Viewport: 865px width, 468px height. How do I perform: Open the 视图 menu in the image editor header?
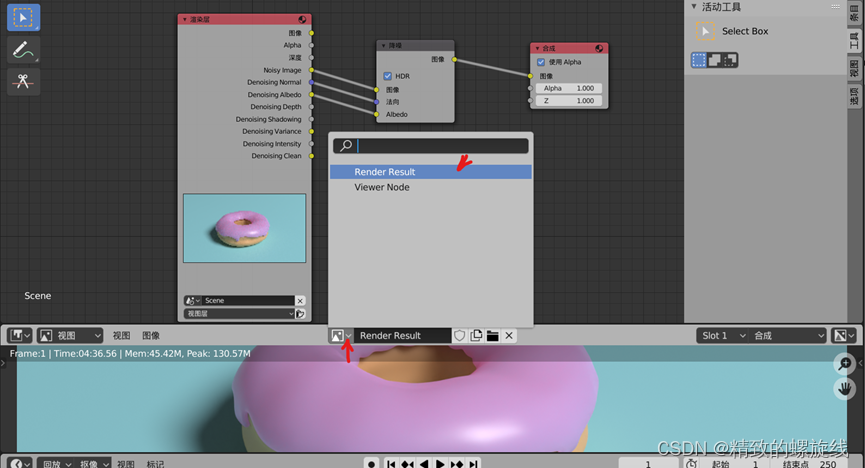tap(121, 336)
